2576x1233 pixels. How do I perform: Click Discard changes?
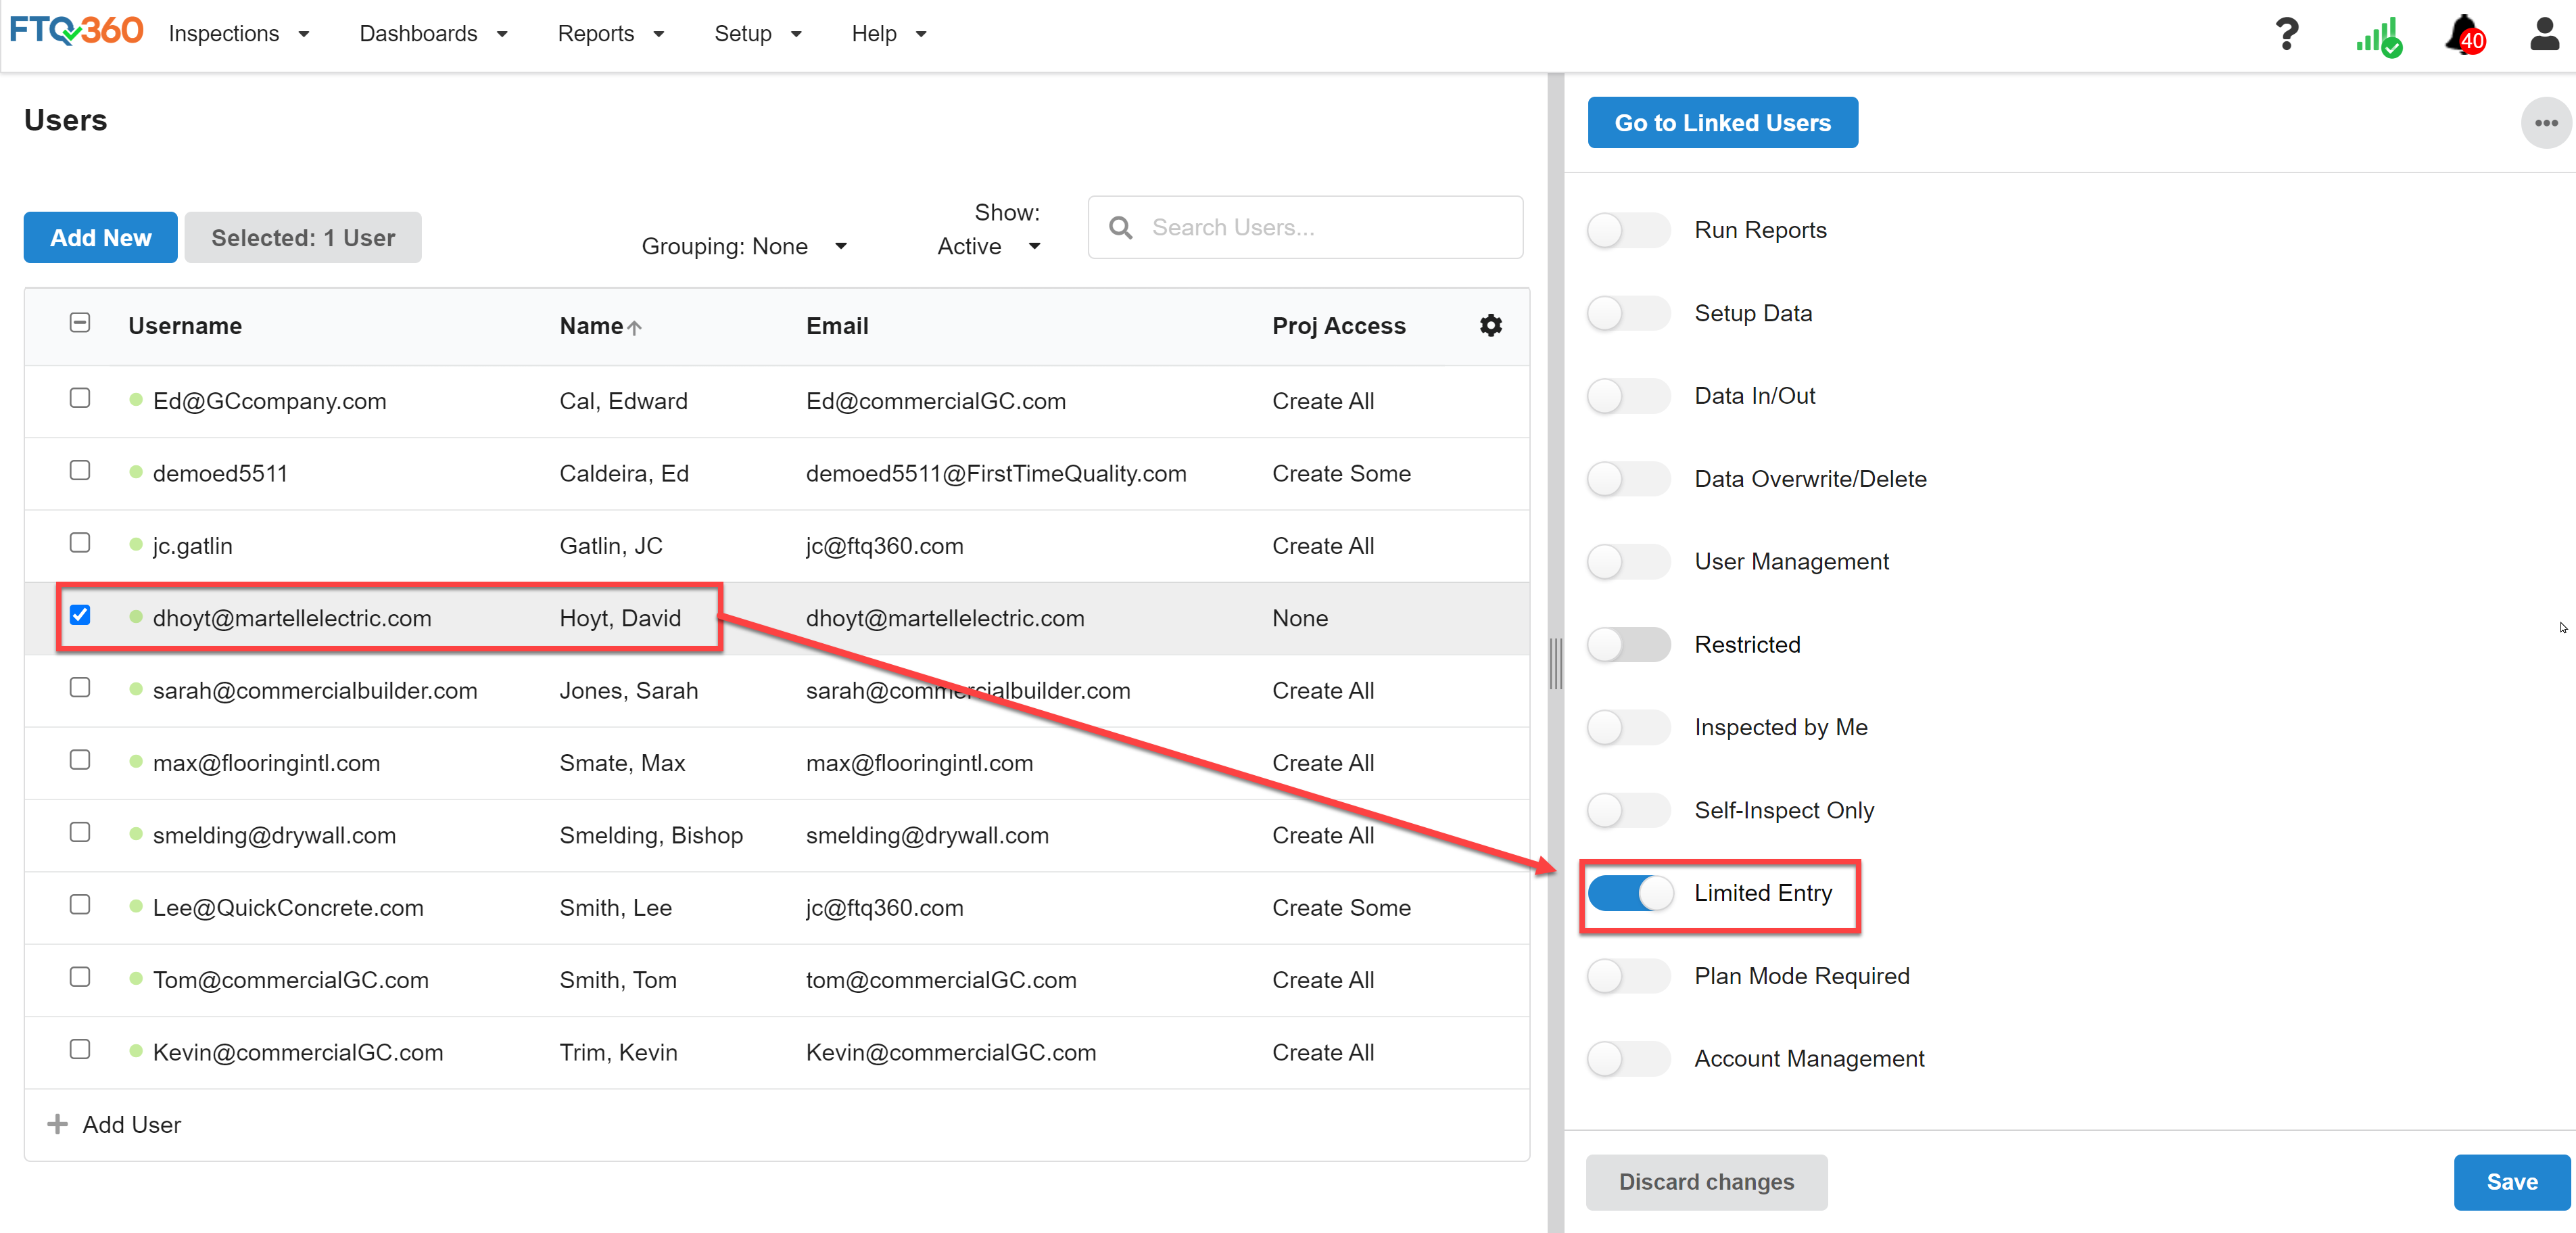(1706, 1182)
